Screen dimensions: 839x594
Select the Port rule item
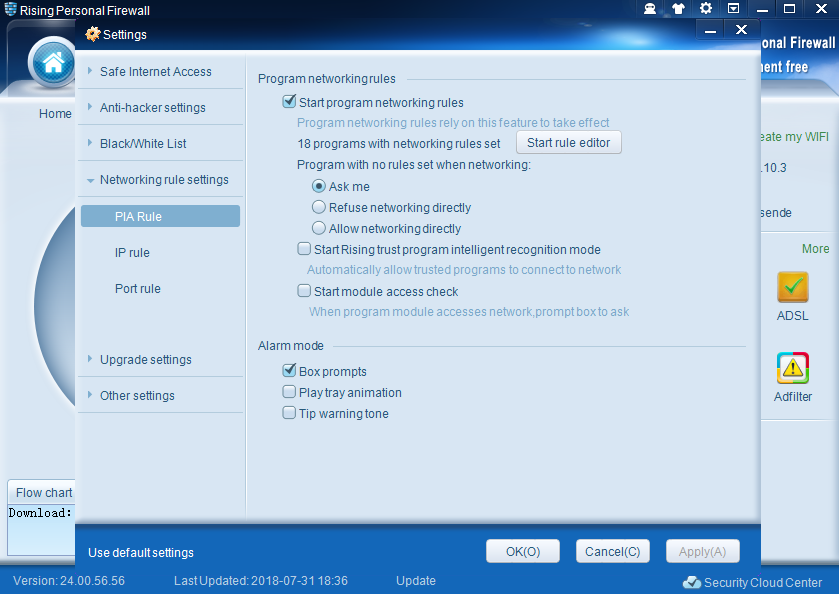click(x=138, y=288)
